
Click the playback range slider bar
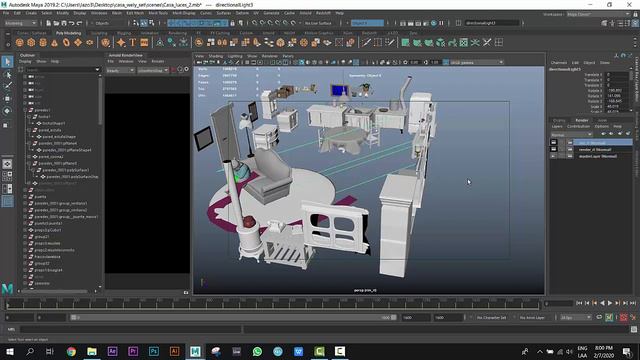point(233,317)
